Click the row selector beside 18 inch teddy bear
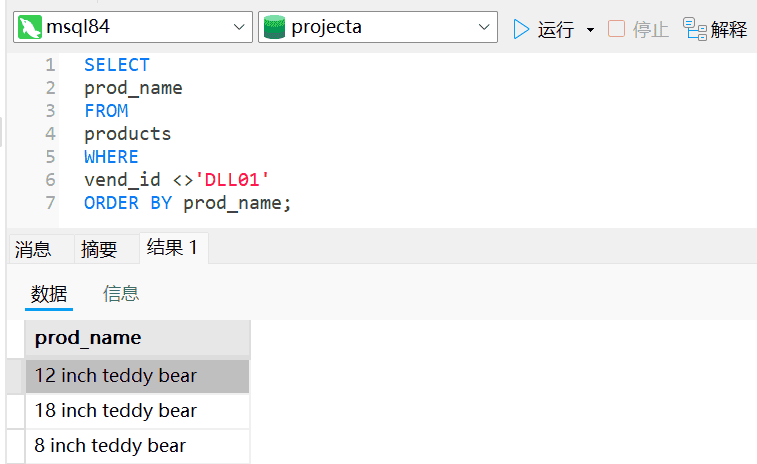 (x=15, y=411)
